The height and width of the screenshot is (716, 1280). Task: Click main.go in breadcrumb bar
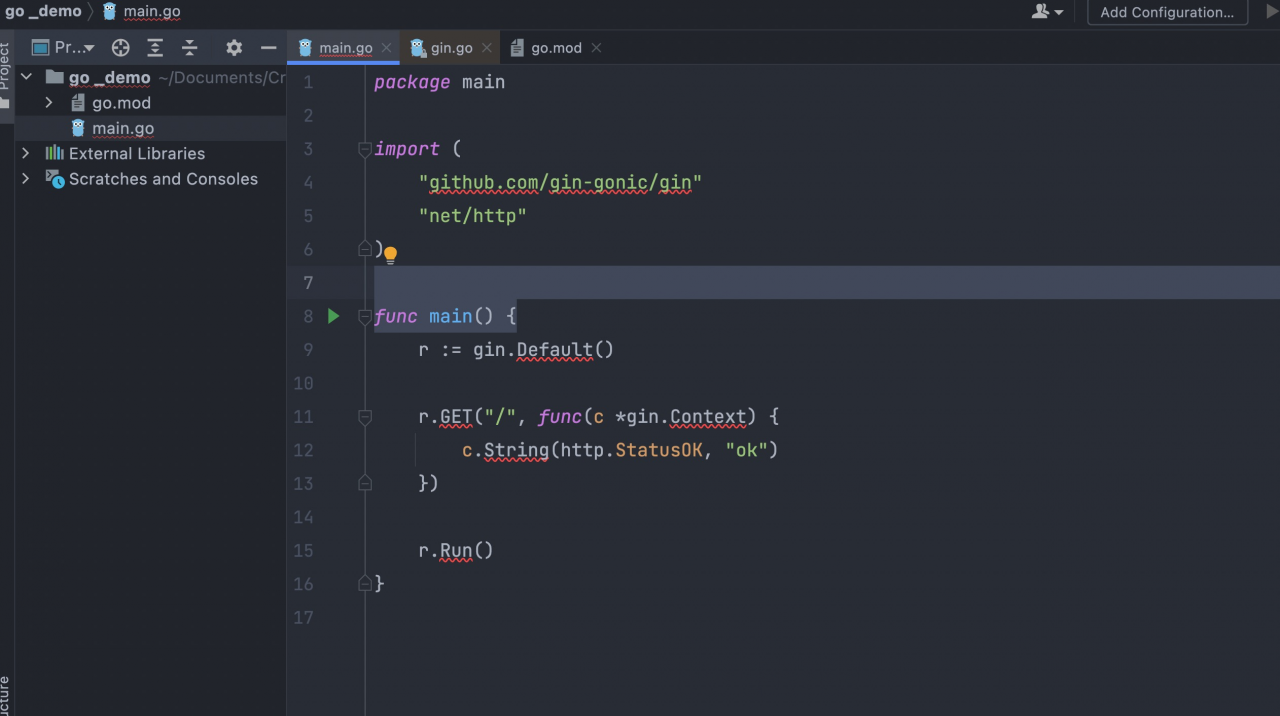[152, 12]
